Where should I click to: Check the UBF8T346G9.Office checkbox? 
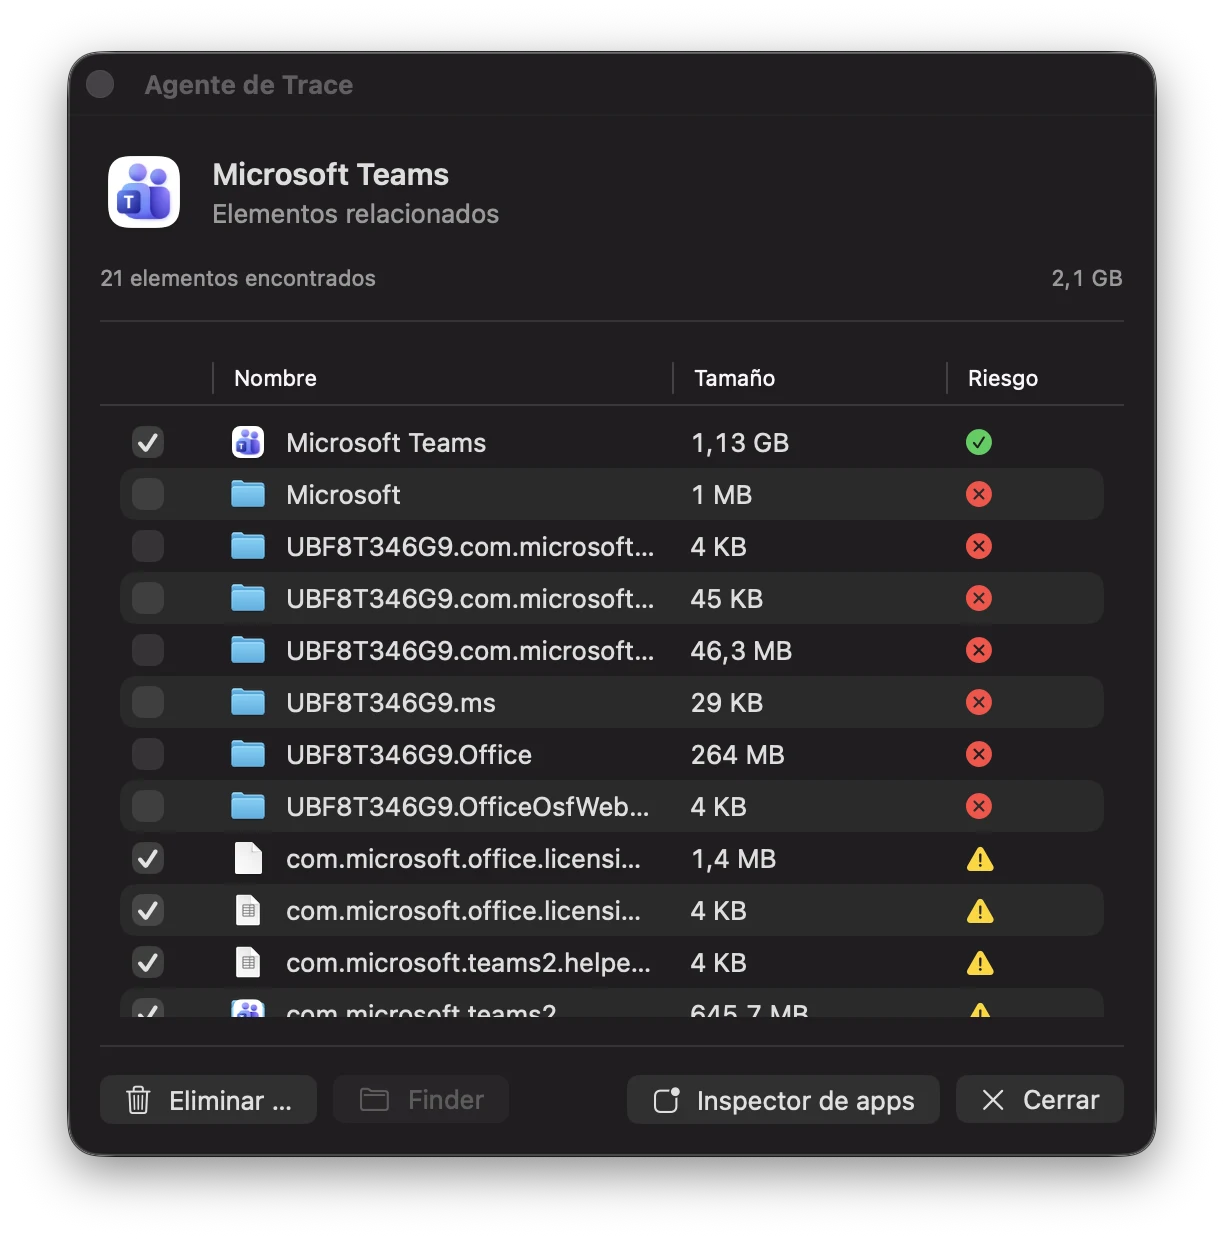point(148,754)
